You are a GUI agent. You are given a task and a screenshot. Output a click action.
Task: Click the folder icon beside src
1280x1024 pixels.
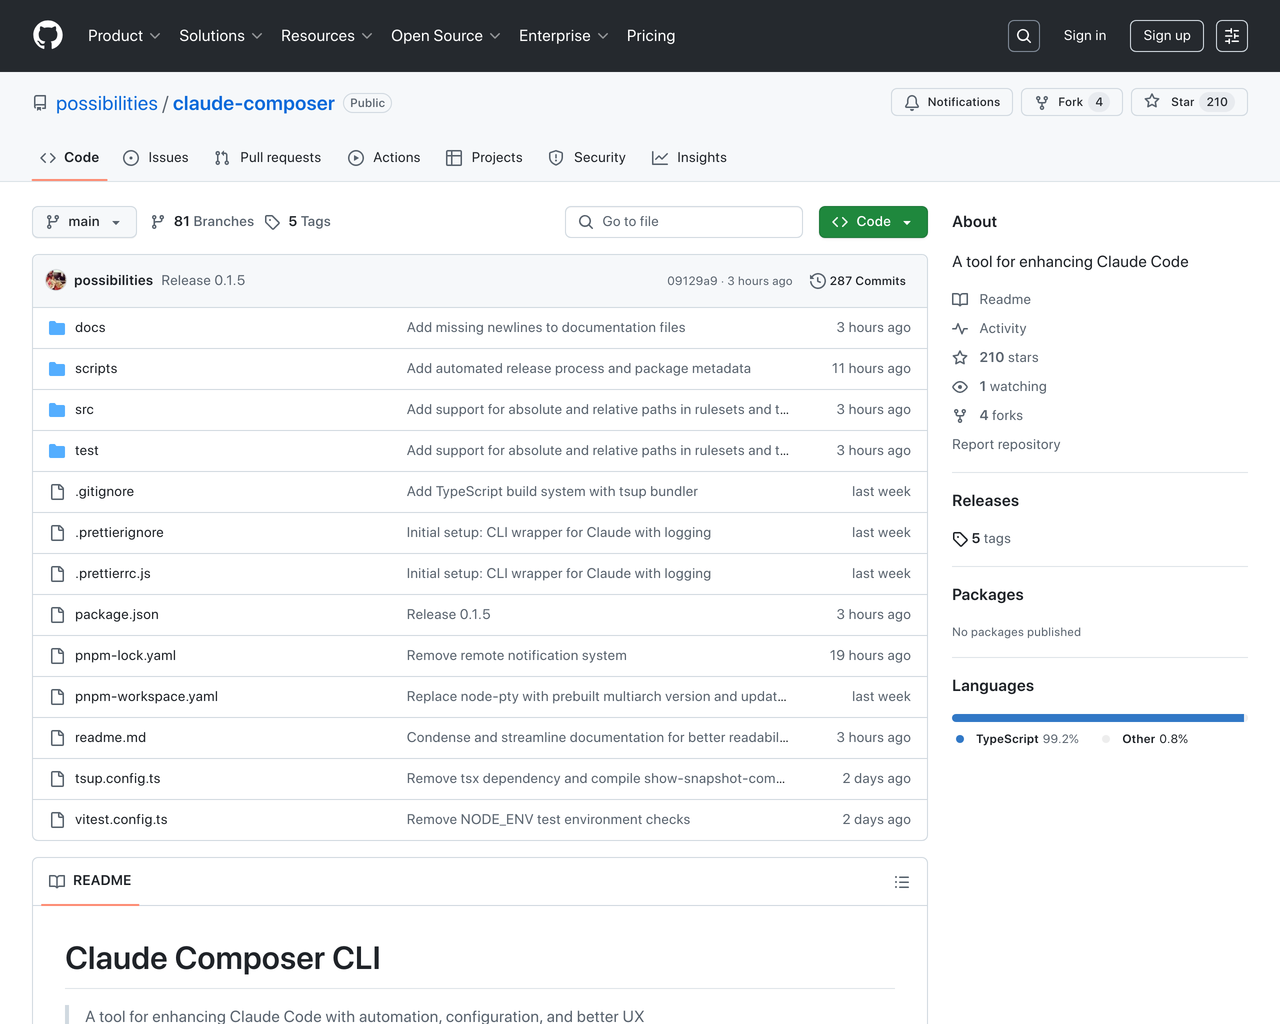coord(57,410)
